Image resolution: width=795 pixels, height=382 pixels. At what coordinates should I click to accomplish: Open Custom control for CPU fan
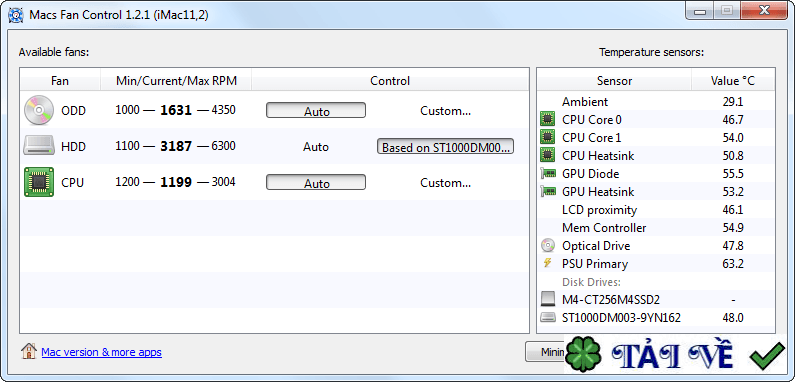446,183
